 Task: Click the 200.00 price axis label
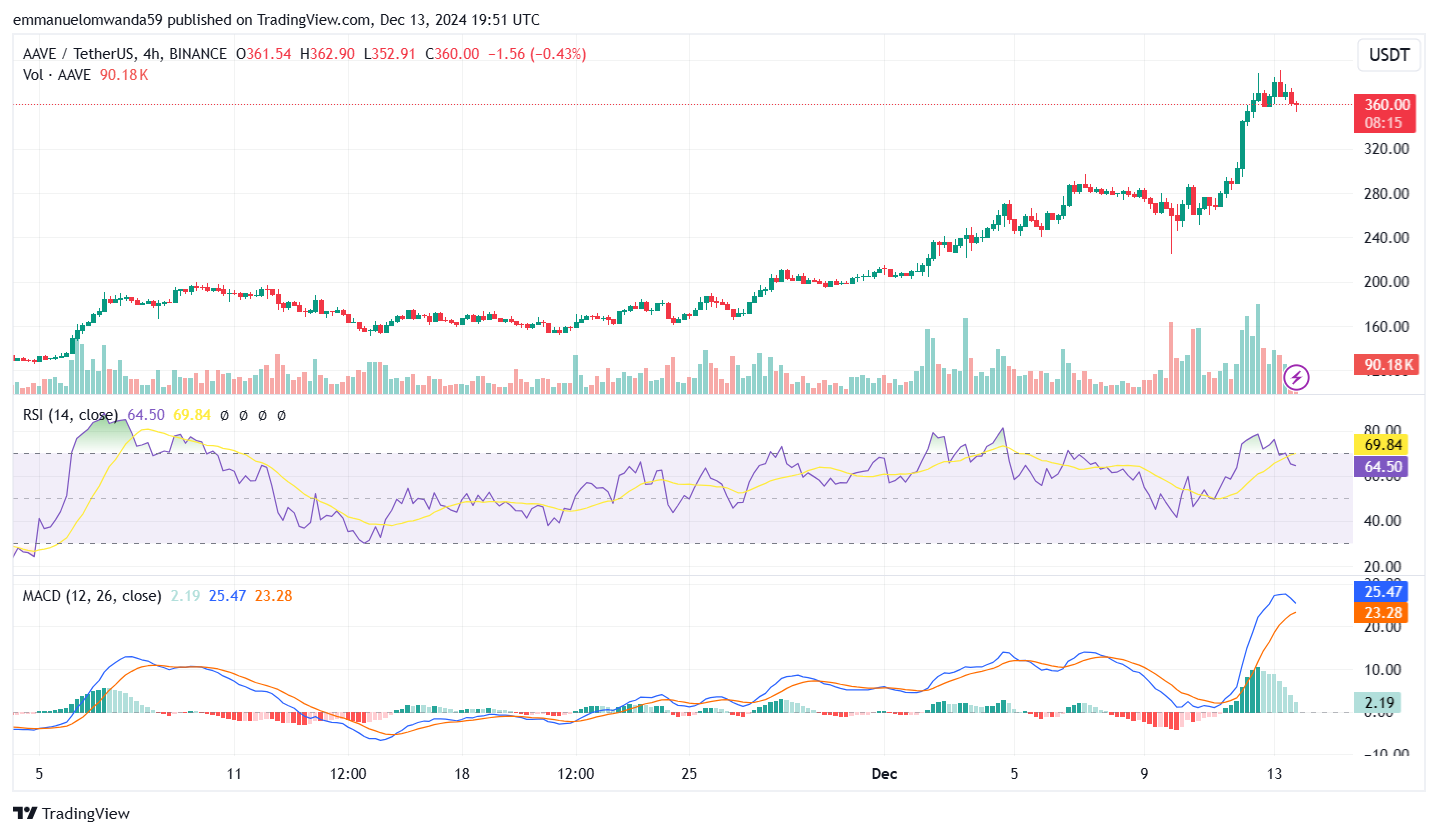(x=1386, y=282)
